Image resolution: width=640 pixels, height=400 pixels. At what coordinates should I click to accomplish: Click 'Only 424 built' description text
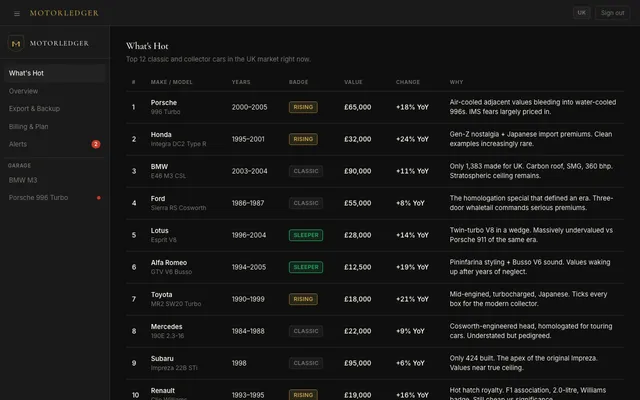(524, 363)
